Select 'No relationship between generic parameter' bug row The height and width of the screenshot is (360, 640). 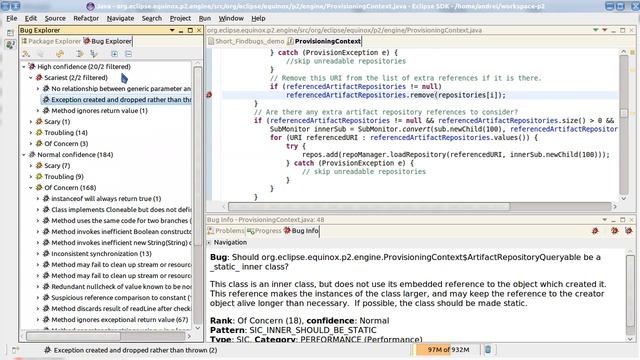pyautogui.click(x=117, y=89)
